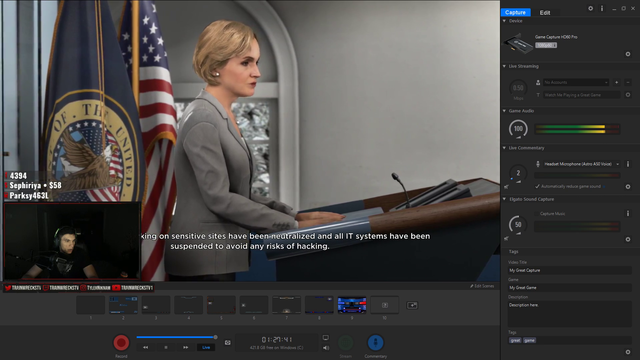Select the 'great' tag chip
The height and width of the screenshot is (360, 640).
coord(515,340)
